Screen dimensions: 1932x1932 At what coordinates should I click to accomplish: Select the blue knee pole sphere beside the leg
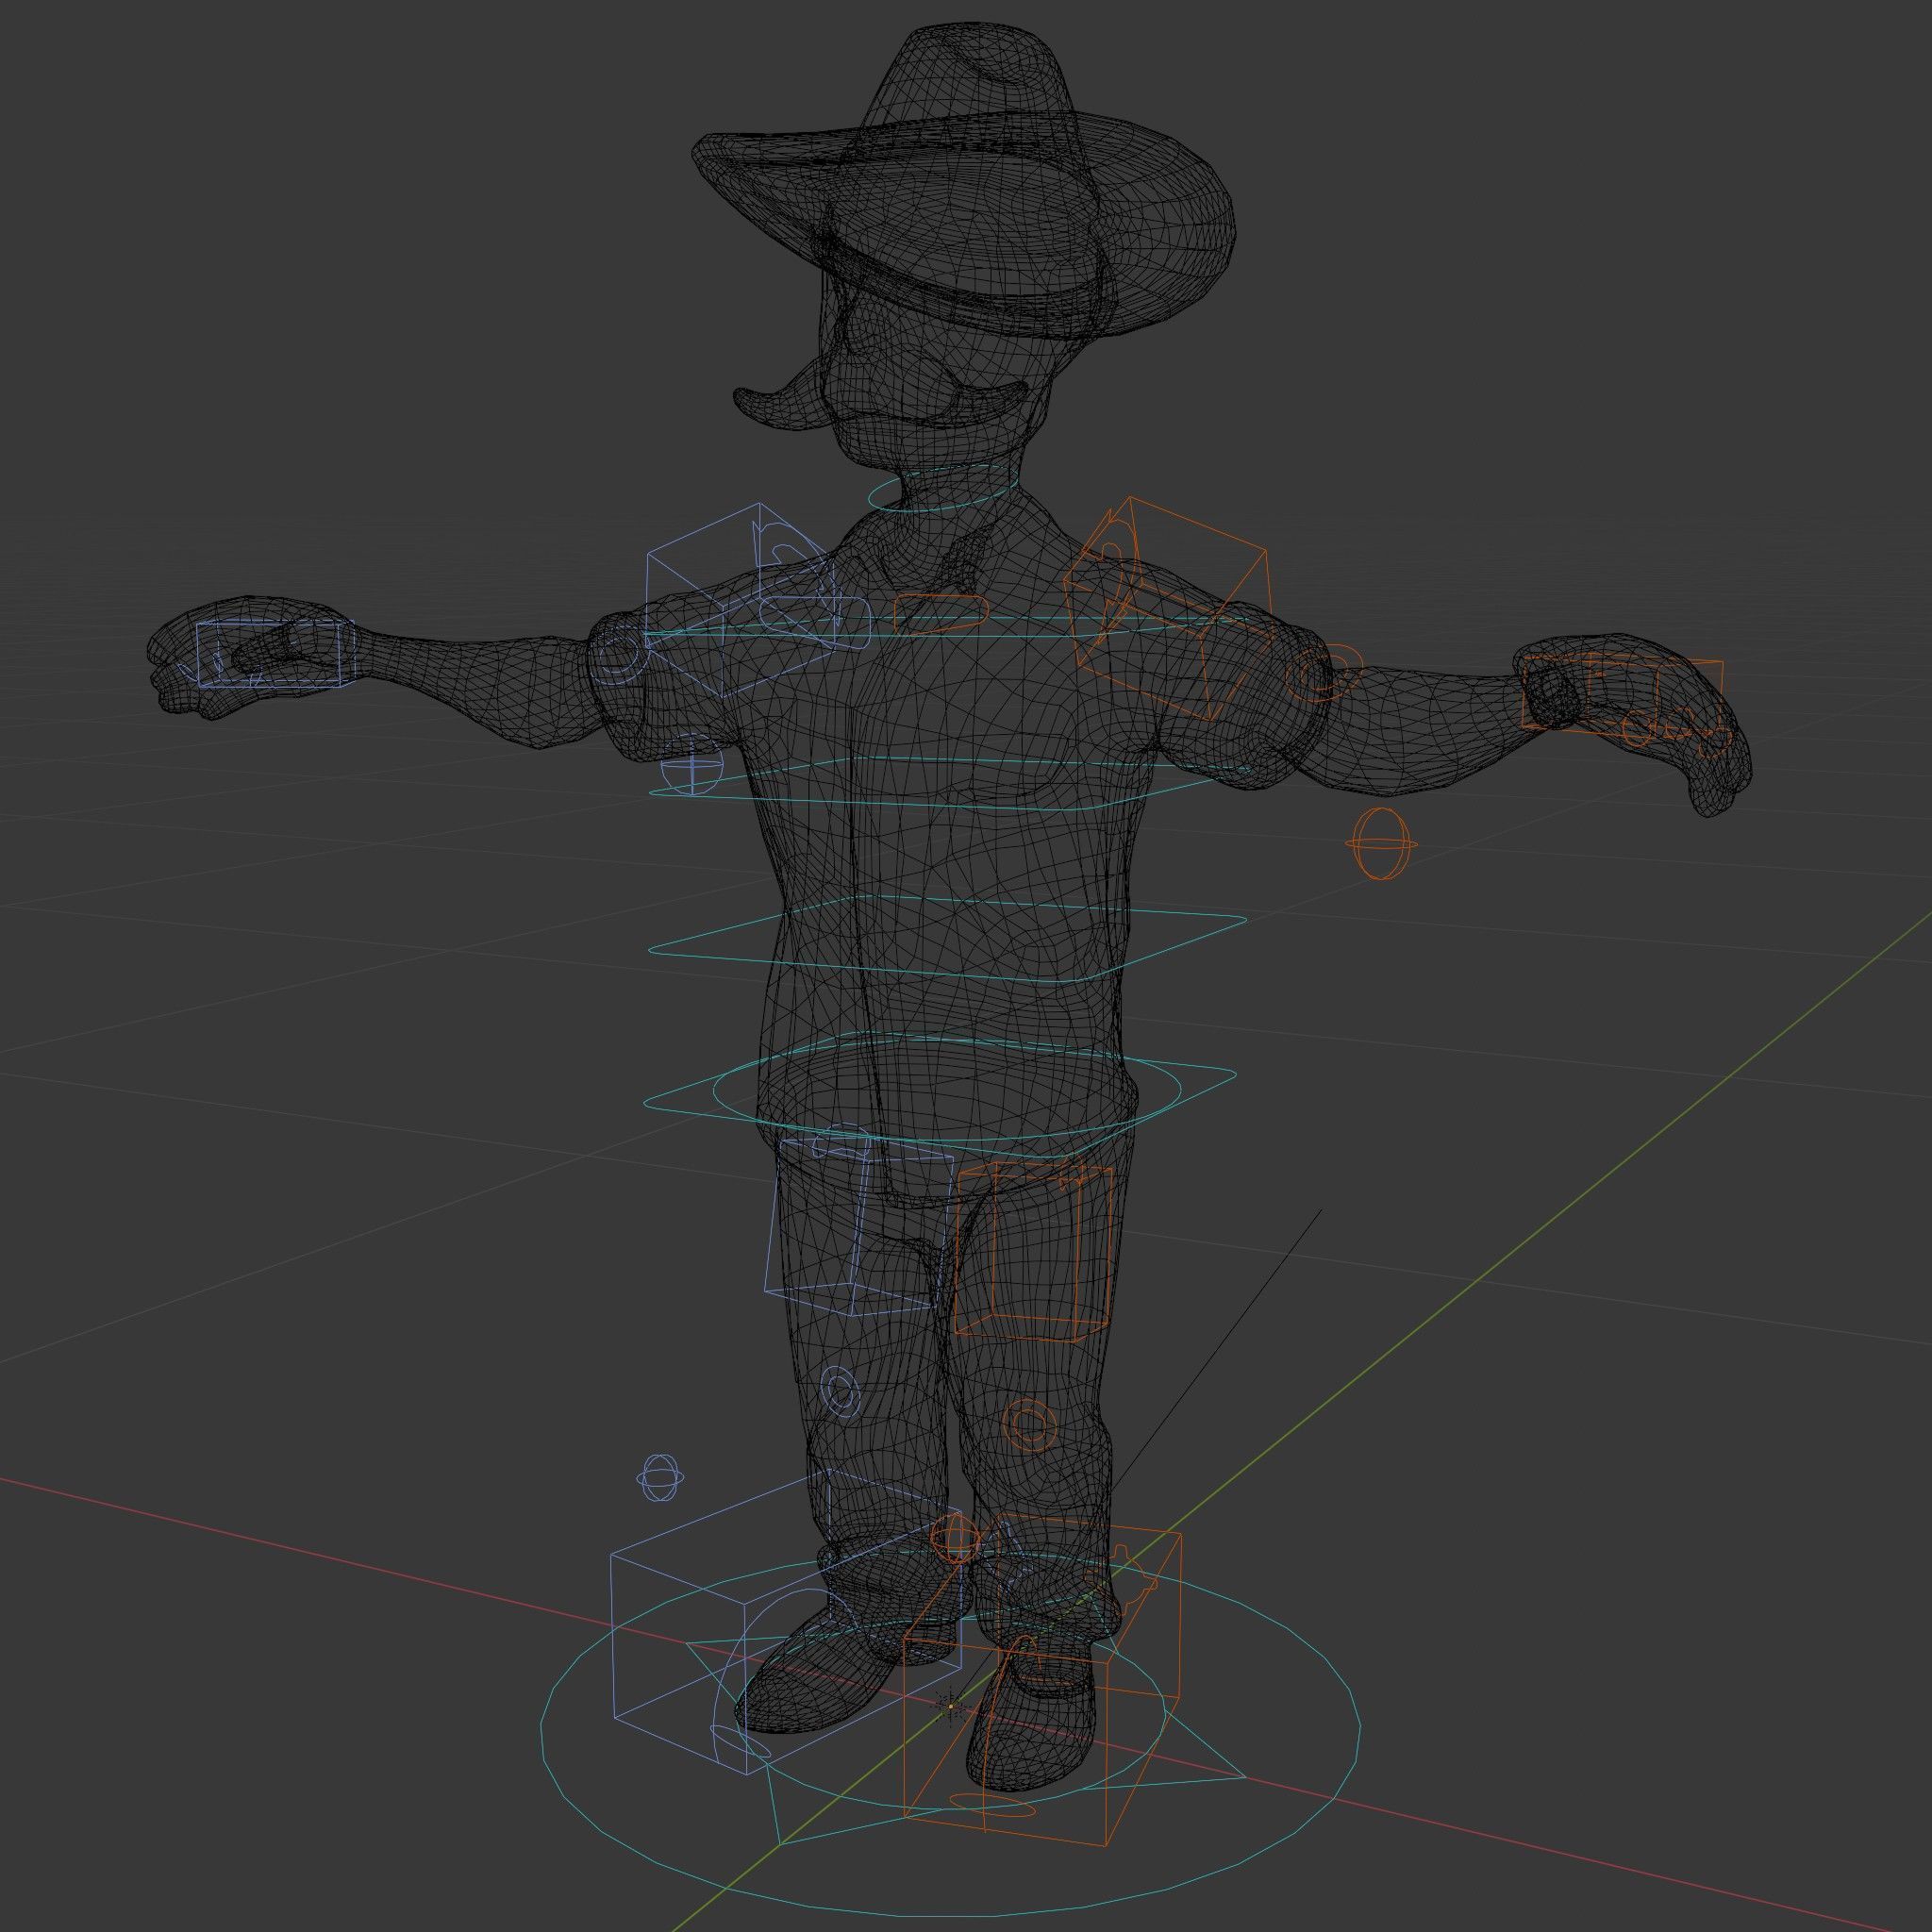point(661,1478)
